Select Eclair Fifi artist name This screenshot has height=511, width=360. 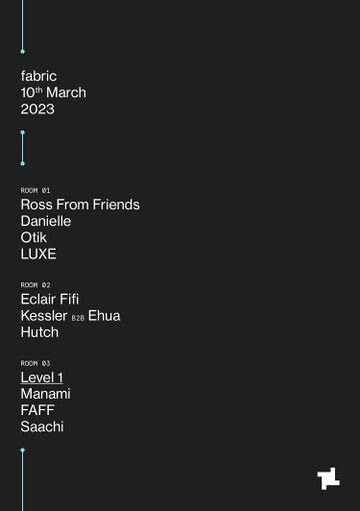pos(50,299)
